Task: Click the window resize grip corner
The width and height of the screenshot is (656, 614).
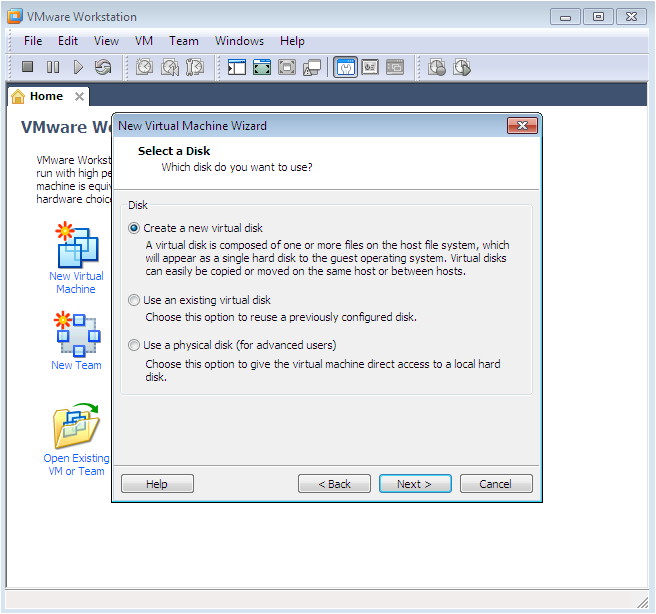Action: click(x=642, y=603)
